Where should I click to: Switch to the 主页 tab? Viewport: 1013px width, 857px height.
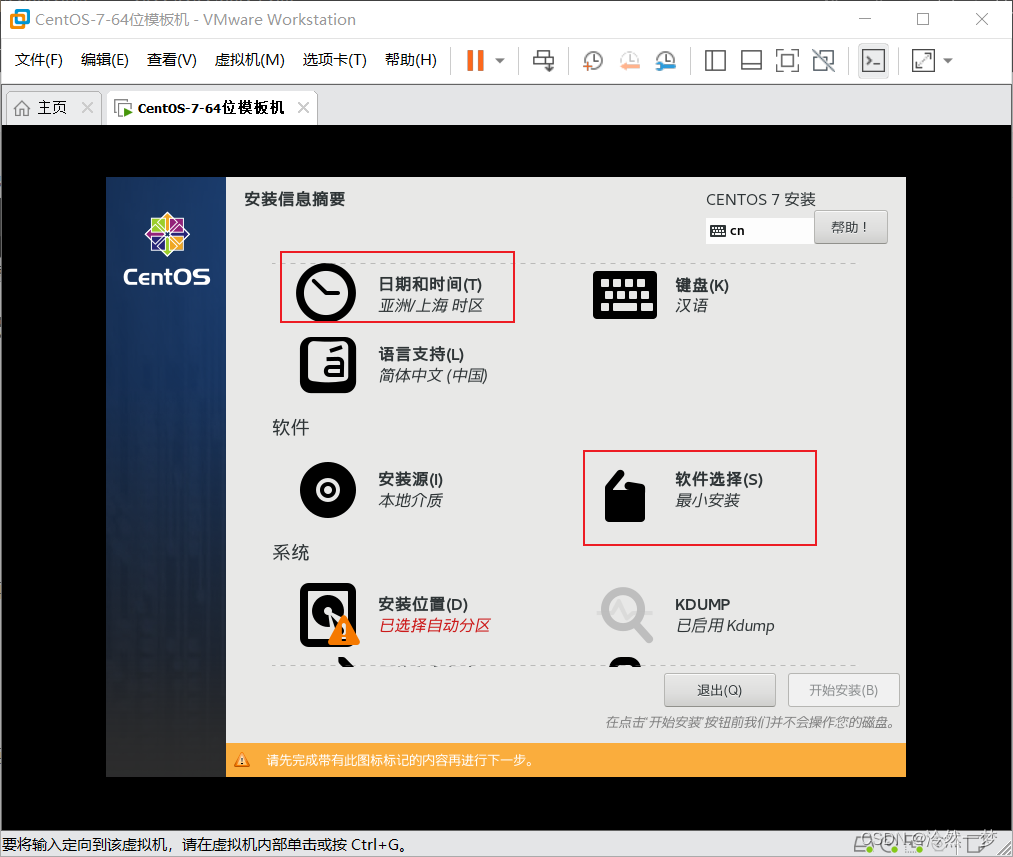[52, 108]
